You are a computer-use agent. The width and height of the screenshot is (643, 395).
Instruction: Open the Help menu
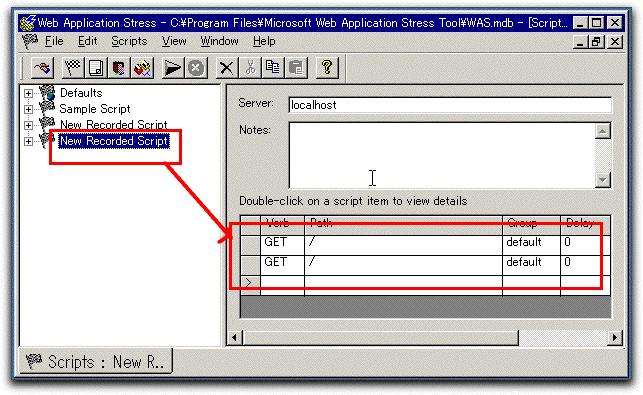tap(264, 41)
